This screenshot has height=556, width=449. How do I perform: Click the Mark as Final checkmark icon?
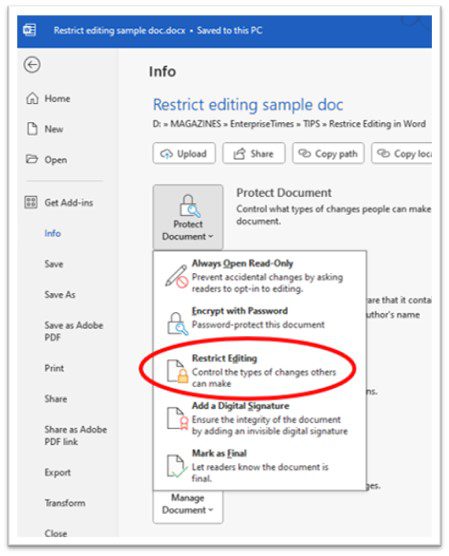pos(177,466)
